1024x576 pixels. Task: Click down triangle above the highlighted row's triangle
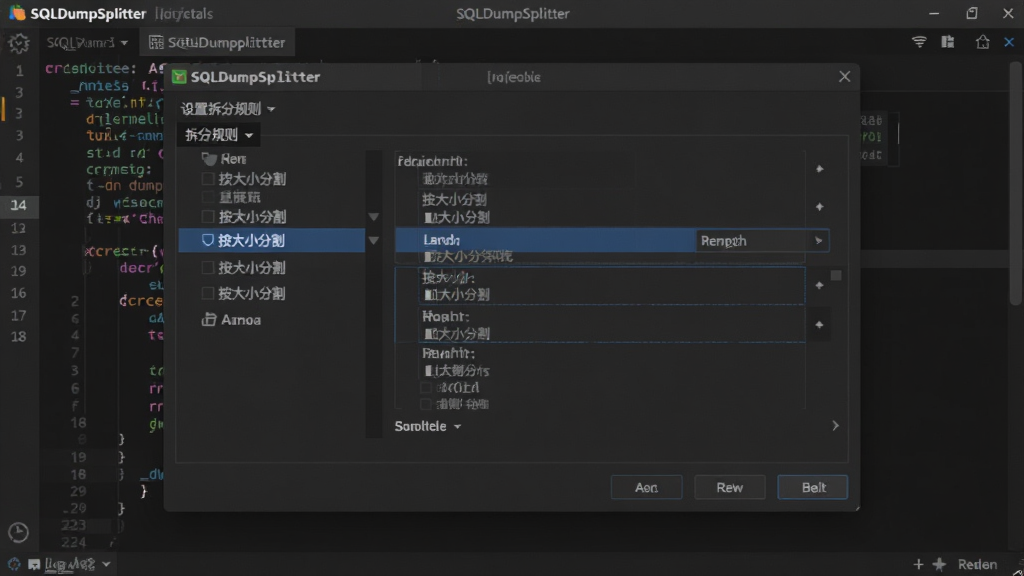tap(374, 217)
